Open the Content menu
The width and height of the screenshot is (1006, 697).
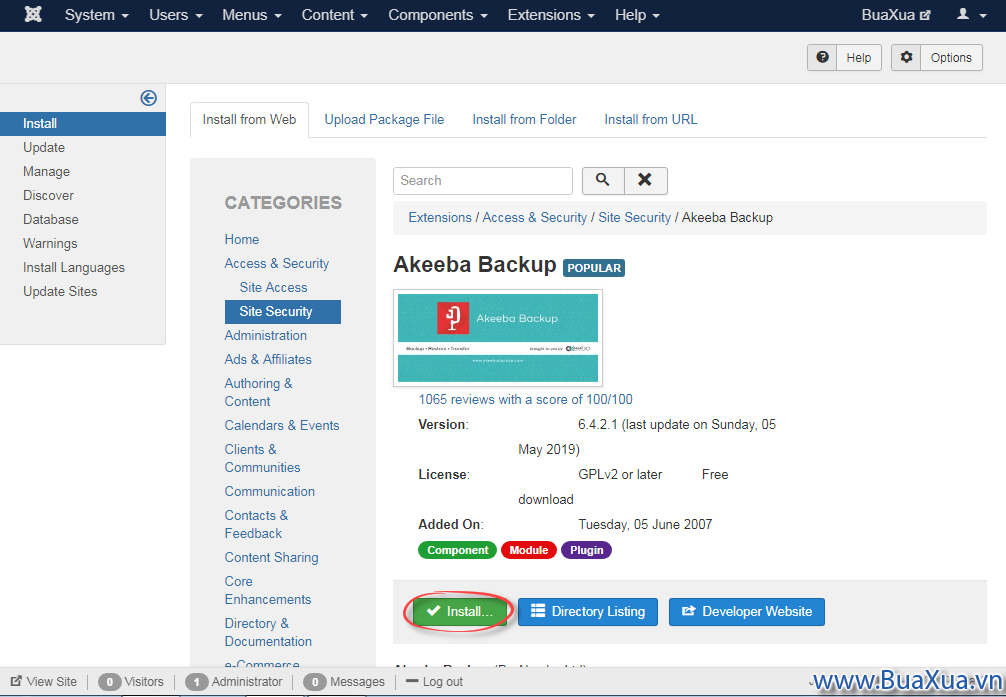tap(334, 15)
